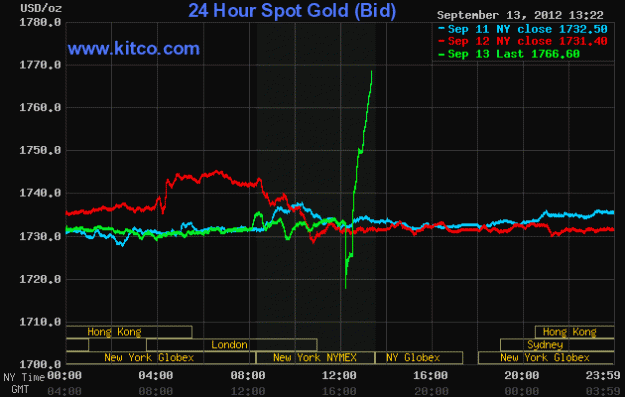Image resolution: width=625 pixels, height=397 pixels.
Task: Click the NY Time 16:00 tick label
Action: (x=430, y=375)
